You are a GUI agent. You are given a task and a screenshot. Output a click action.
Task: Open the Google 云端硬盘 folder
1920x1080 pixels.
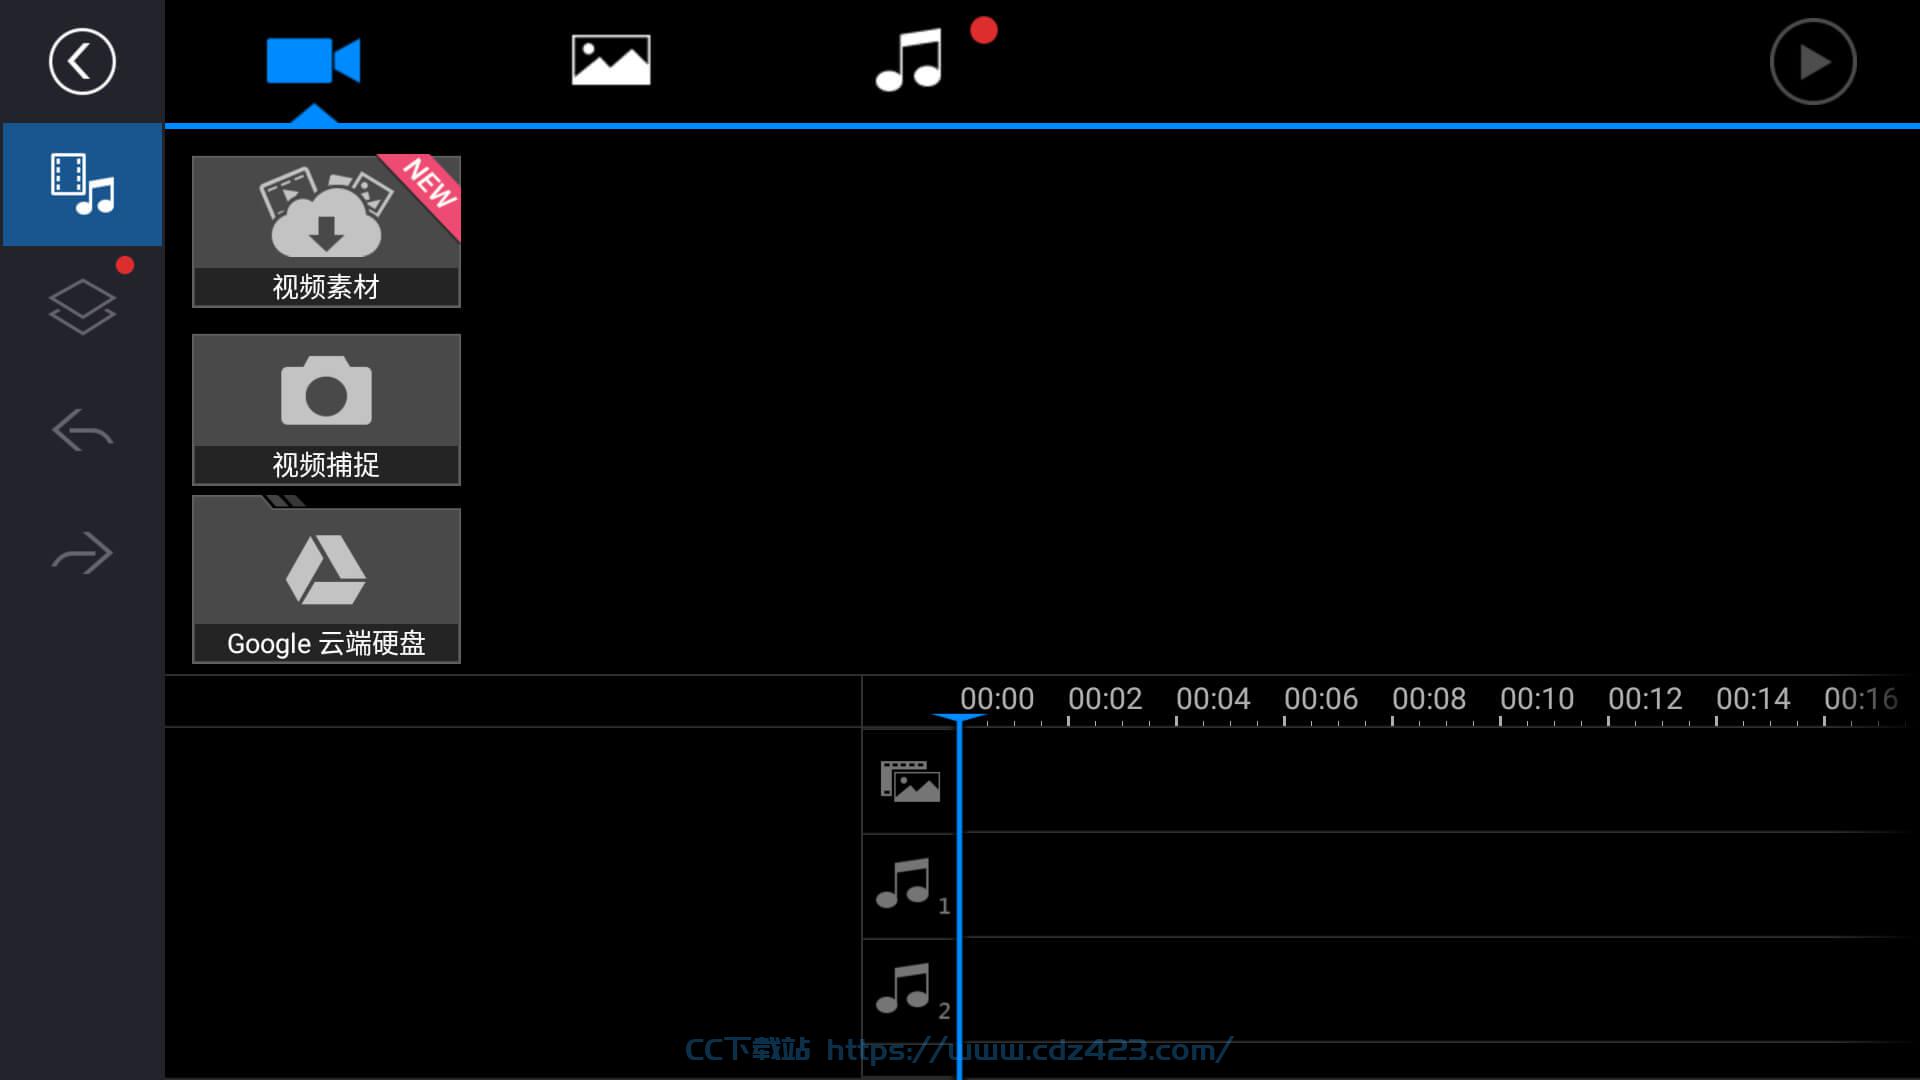[326, 580]
